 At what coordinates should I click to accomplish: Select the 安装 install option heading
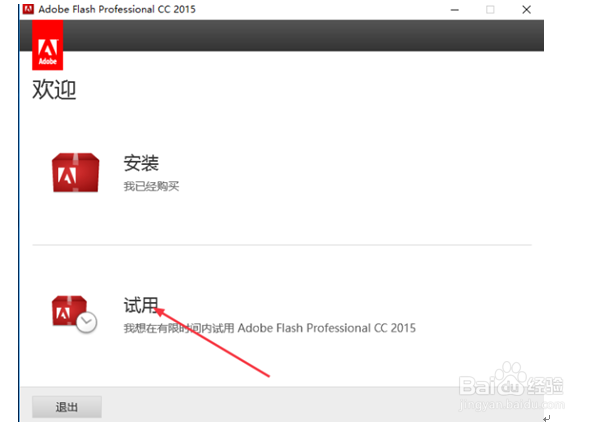[141, 163]
